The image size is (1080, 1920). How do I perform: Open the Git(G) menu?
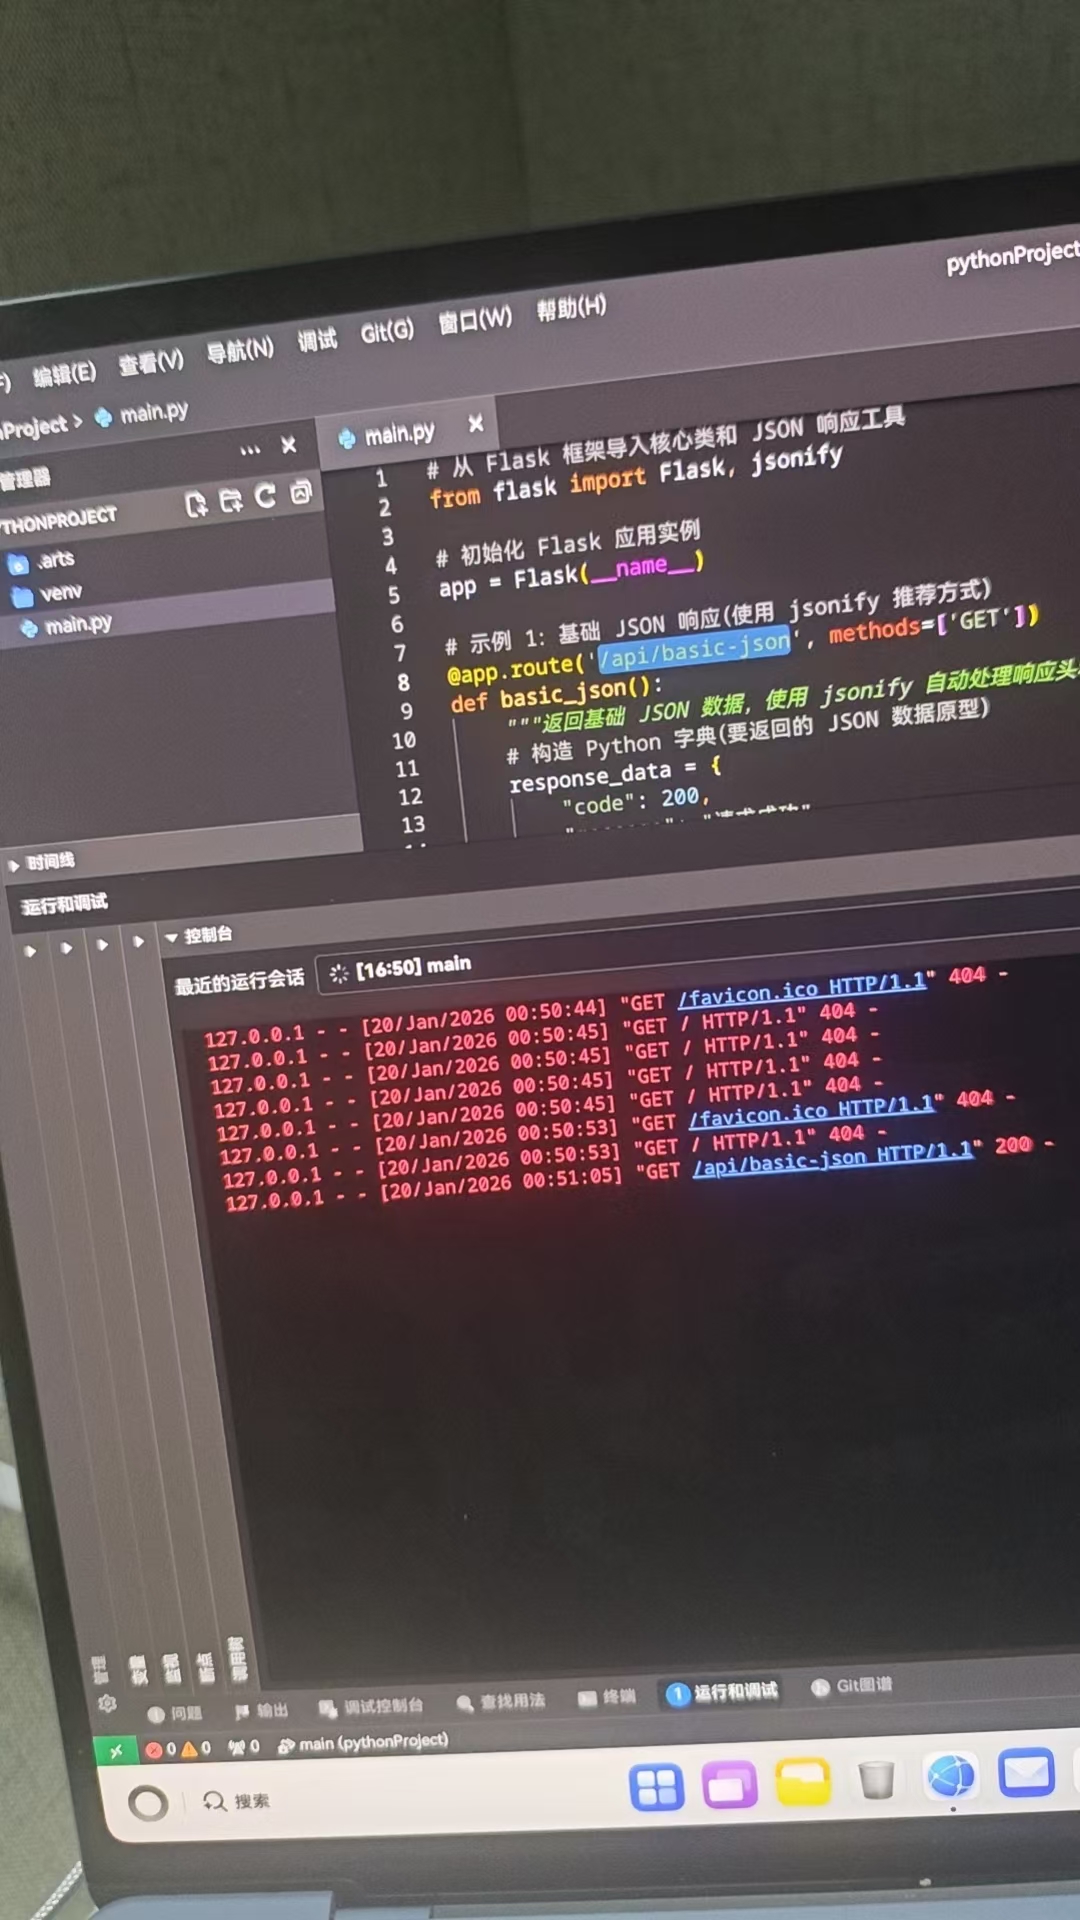(x=387, y=331)
